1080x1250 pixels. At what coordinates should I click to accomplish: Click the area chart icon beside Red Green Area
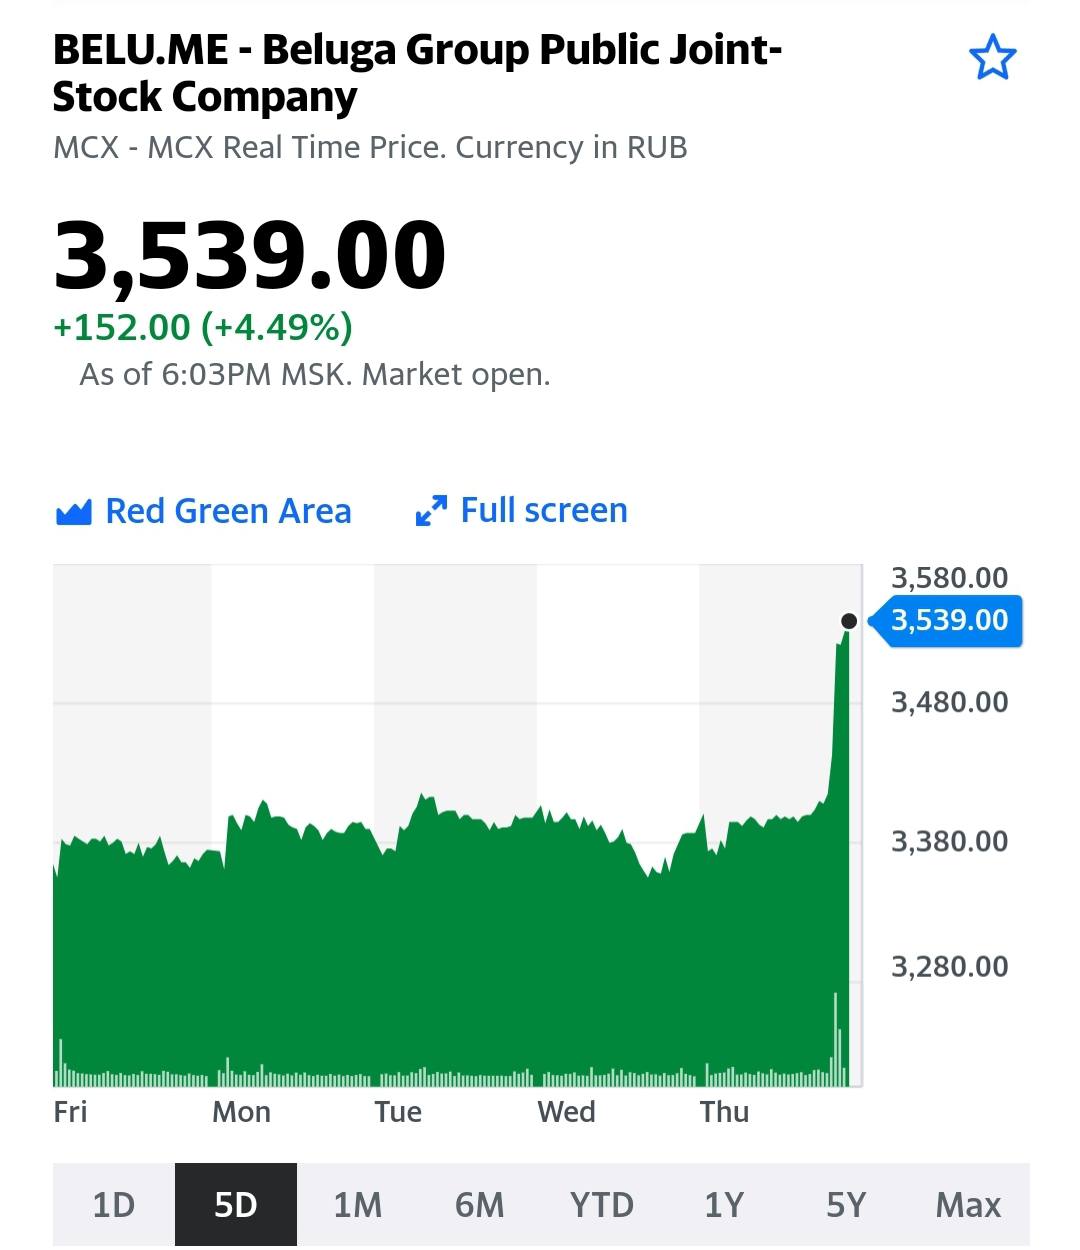(74, 512)
